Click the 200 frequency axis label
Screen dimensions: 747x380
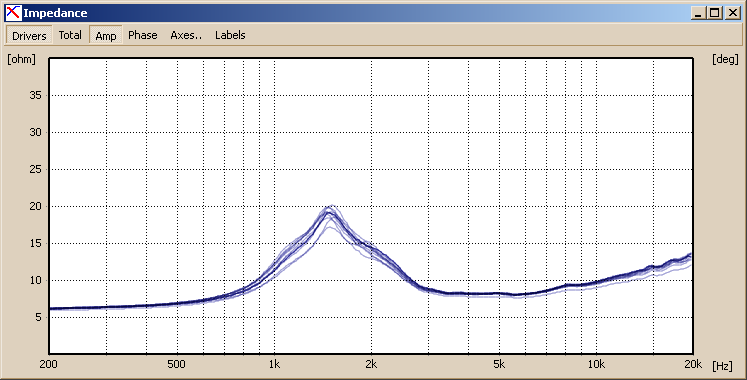[x=49, y=365]
